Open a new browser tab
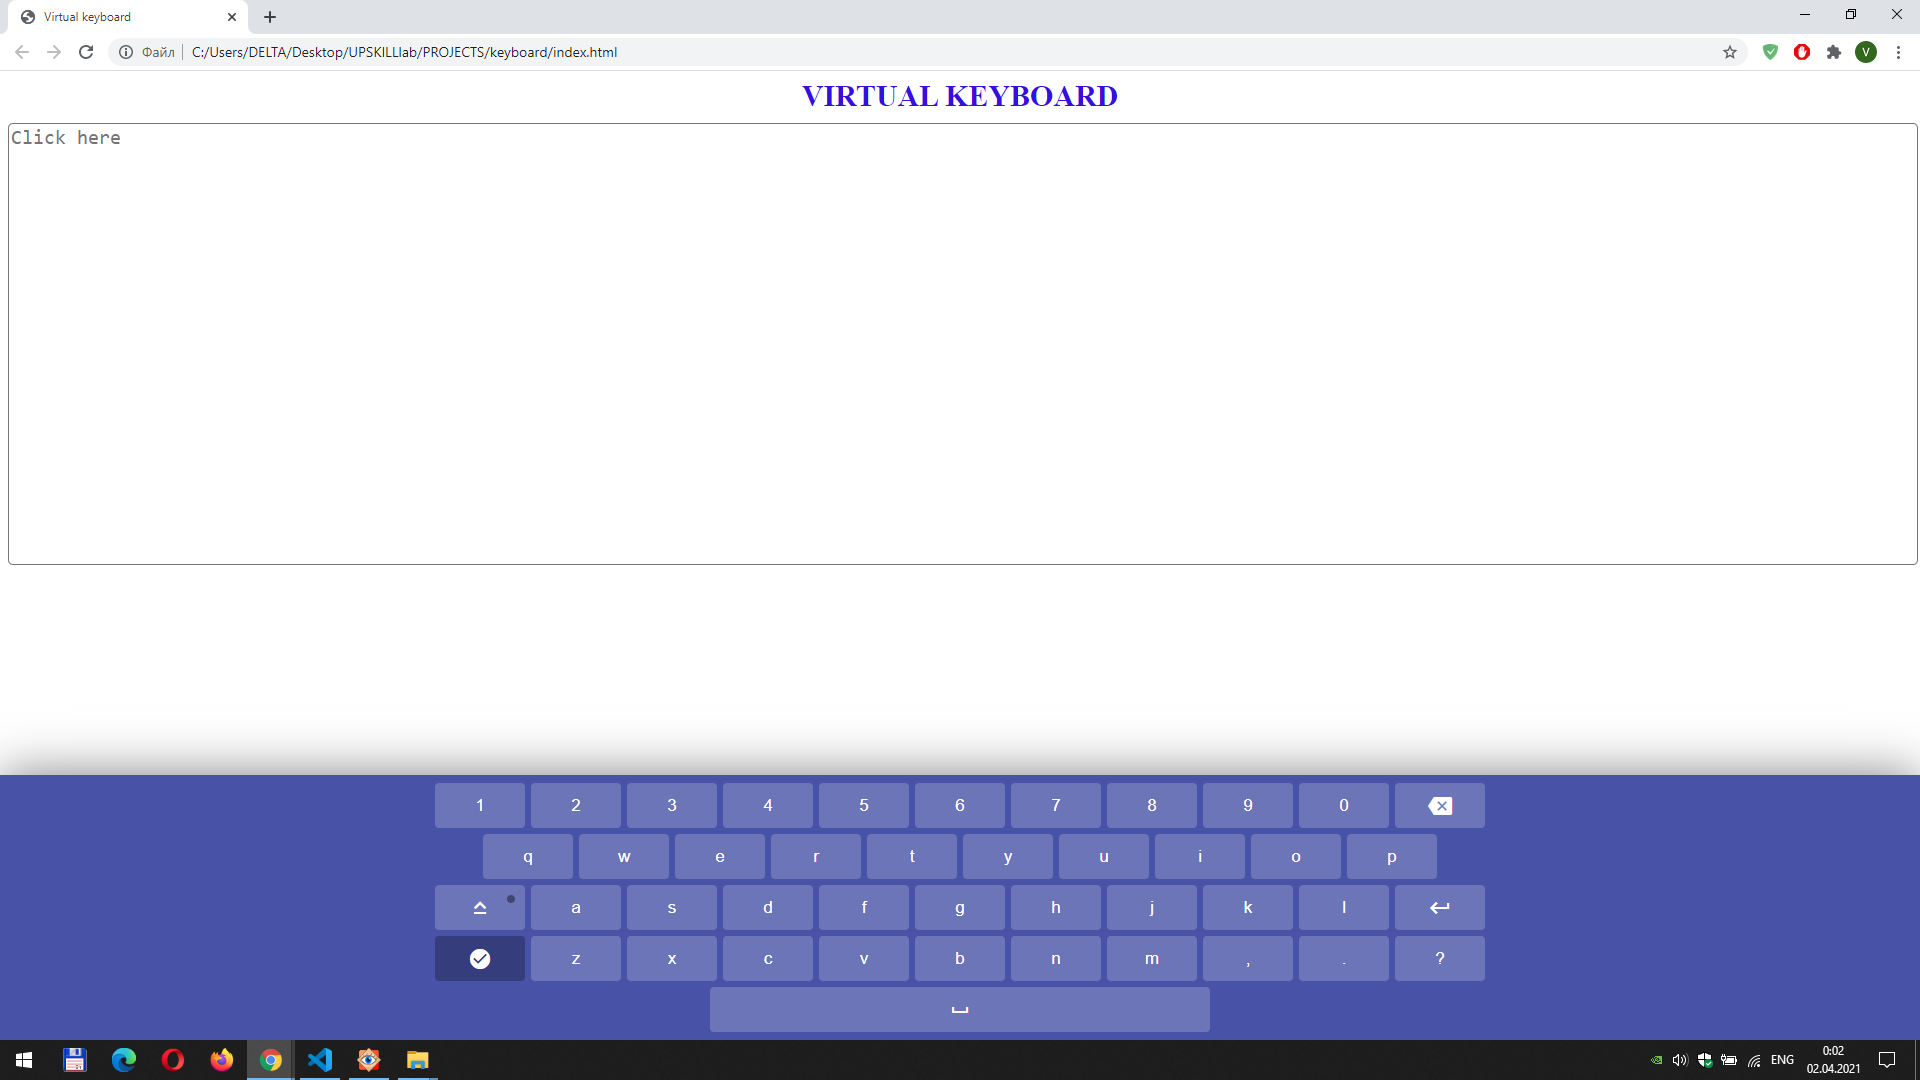 click(270, 17)
